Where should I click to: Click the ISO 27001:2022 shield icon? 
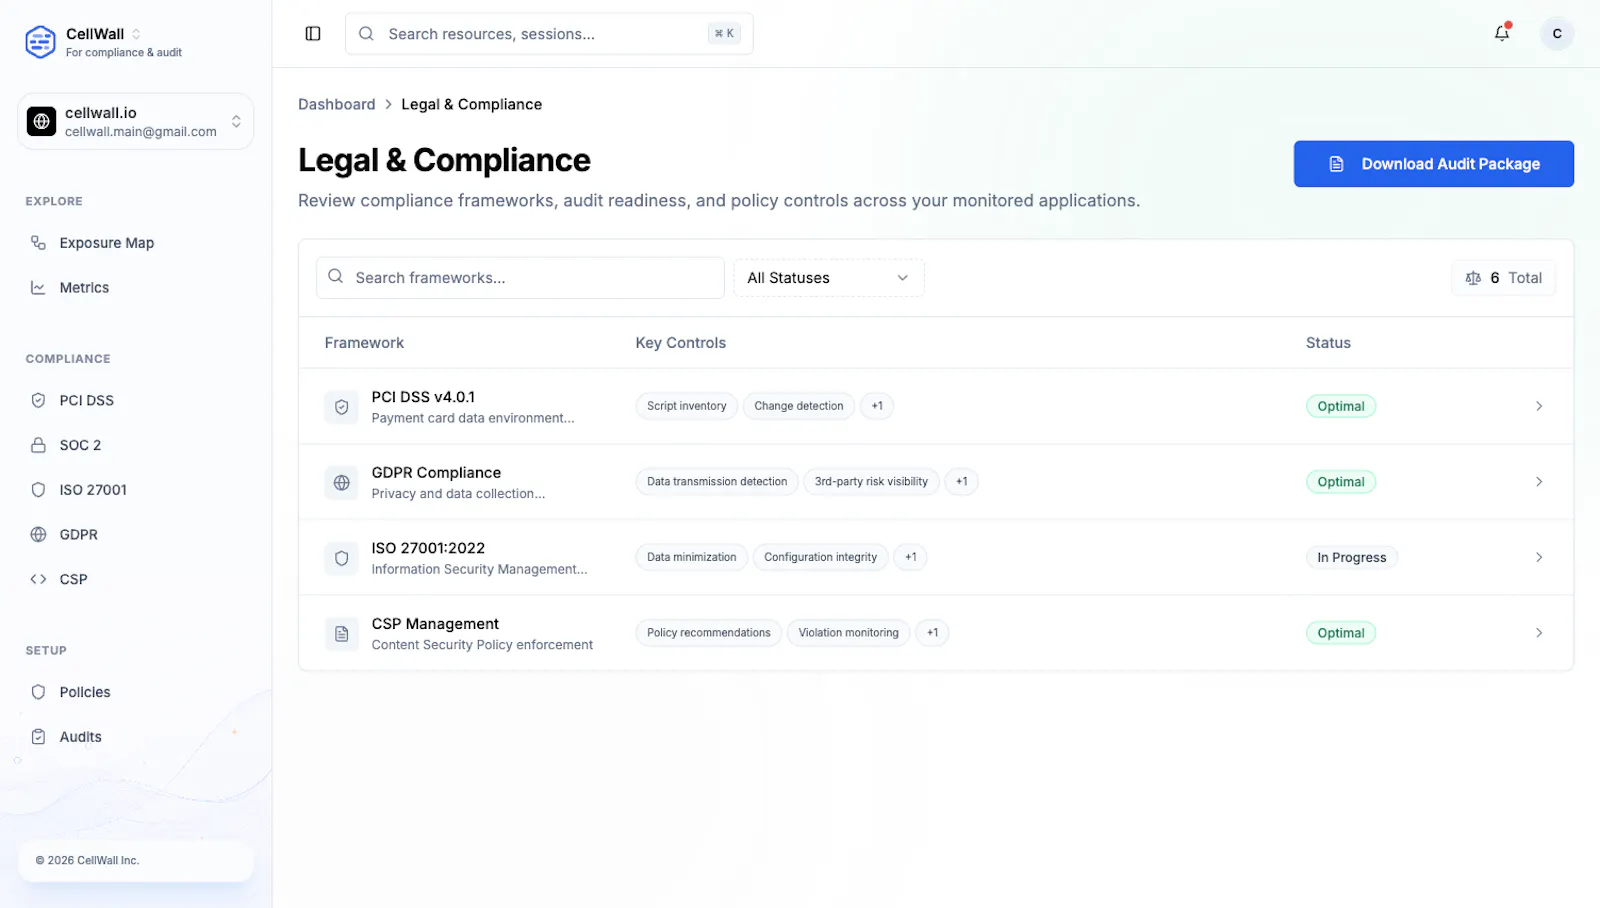(x=341, y=558)
